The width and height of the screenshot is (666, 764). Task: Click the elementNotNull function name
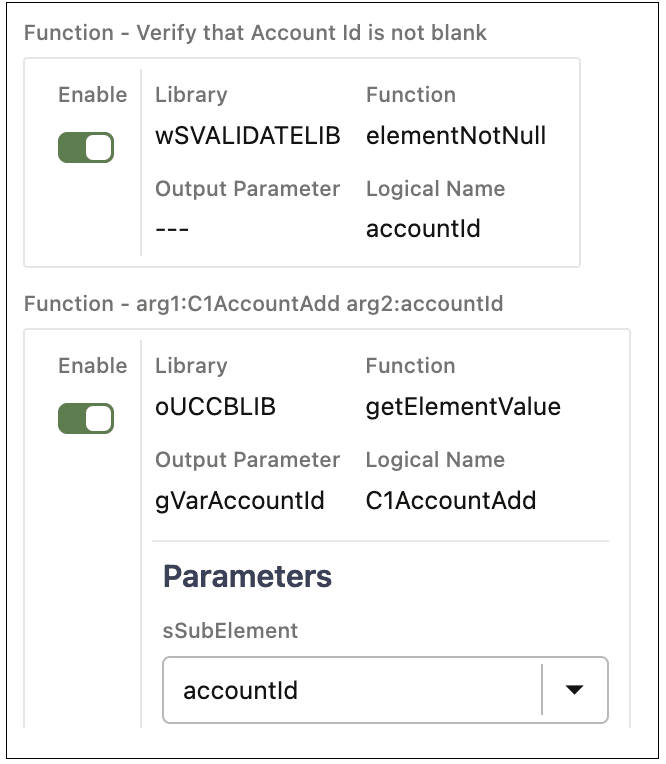tap(456, 136)
